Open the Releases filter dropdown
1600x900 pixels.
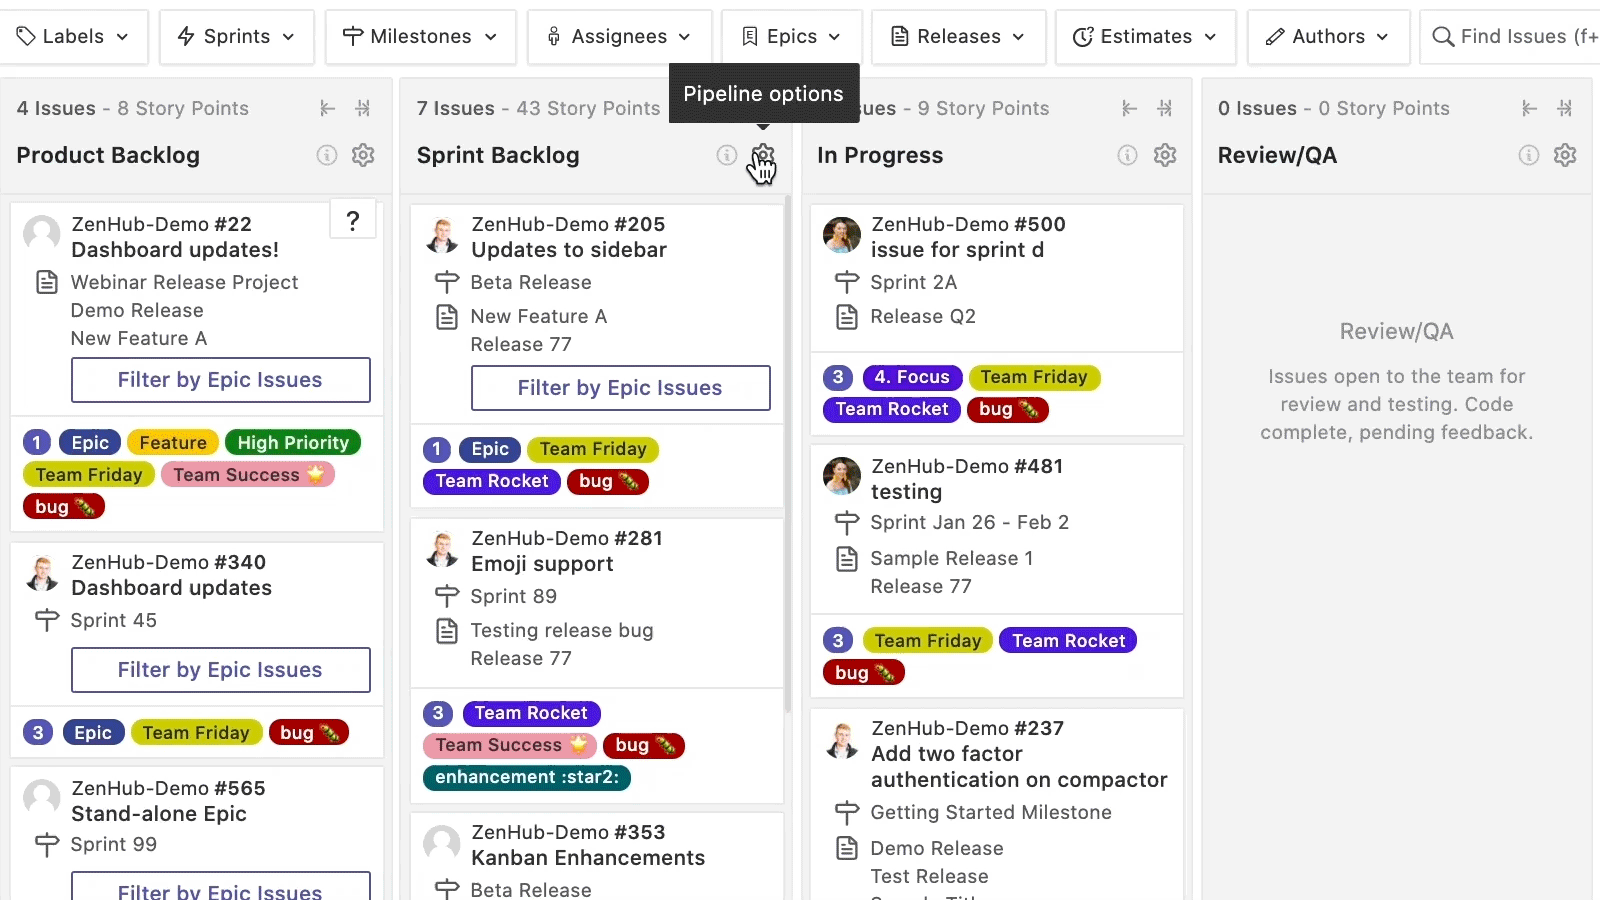pos(959,37)
